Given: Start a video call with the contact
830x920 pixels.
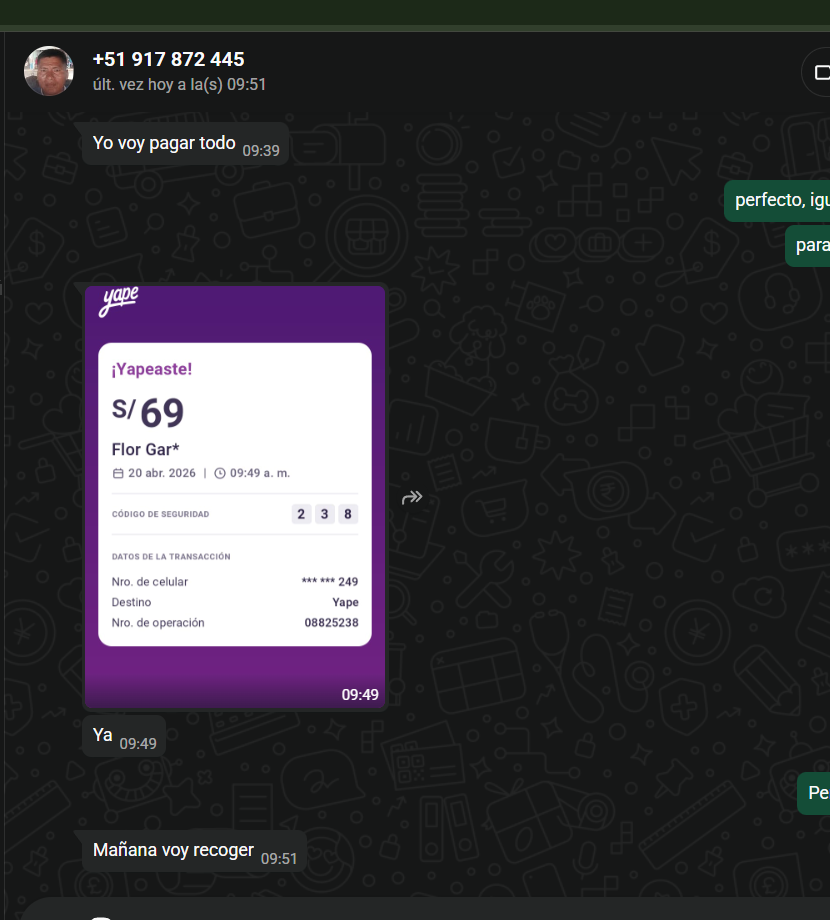Looking at the screenshot, I should click(820, 72).
